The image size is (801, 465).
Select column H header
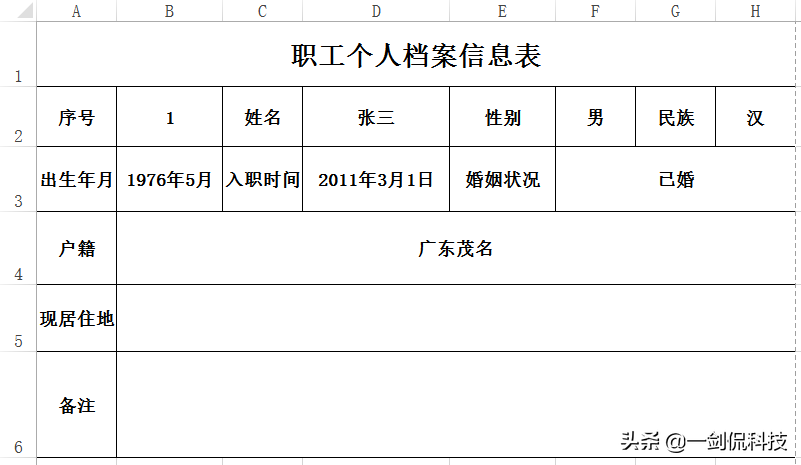pos(756,11)
